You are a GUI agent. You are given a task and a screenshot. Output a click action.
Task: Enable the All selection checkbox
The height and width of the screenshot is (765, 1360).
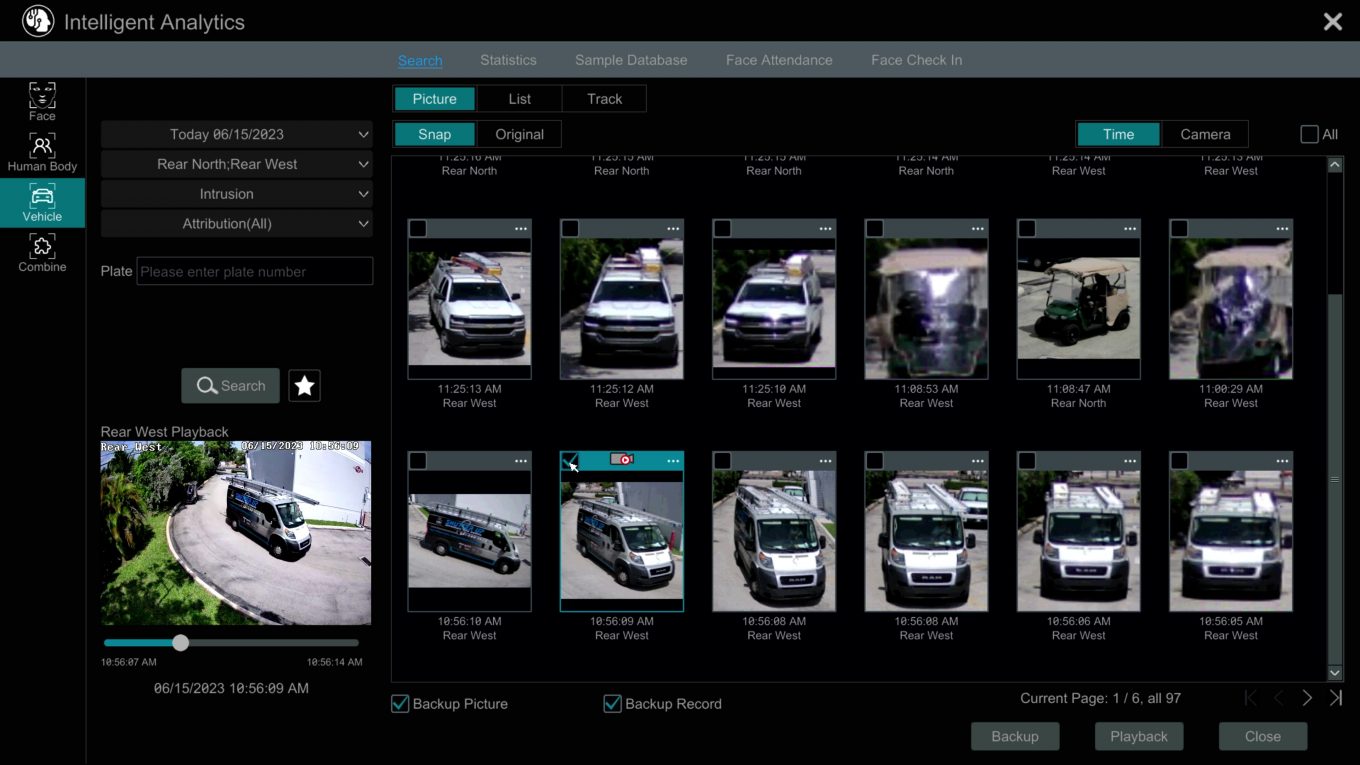pos(1308,133)
